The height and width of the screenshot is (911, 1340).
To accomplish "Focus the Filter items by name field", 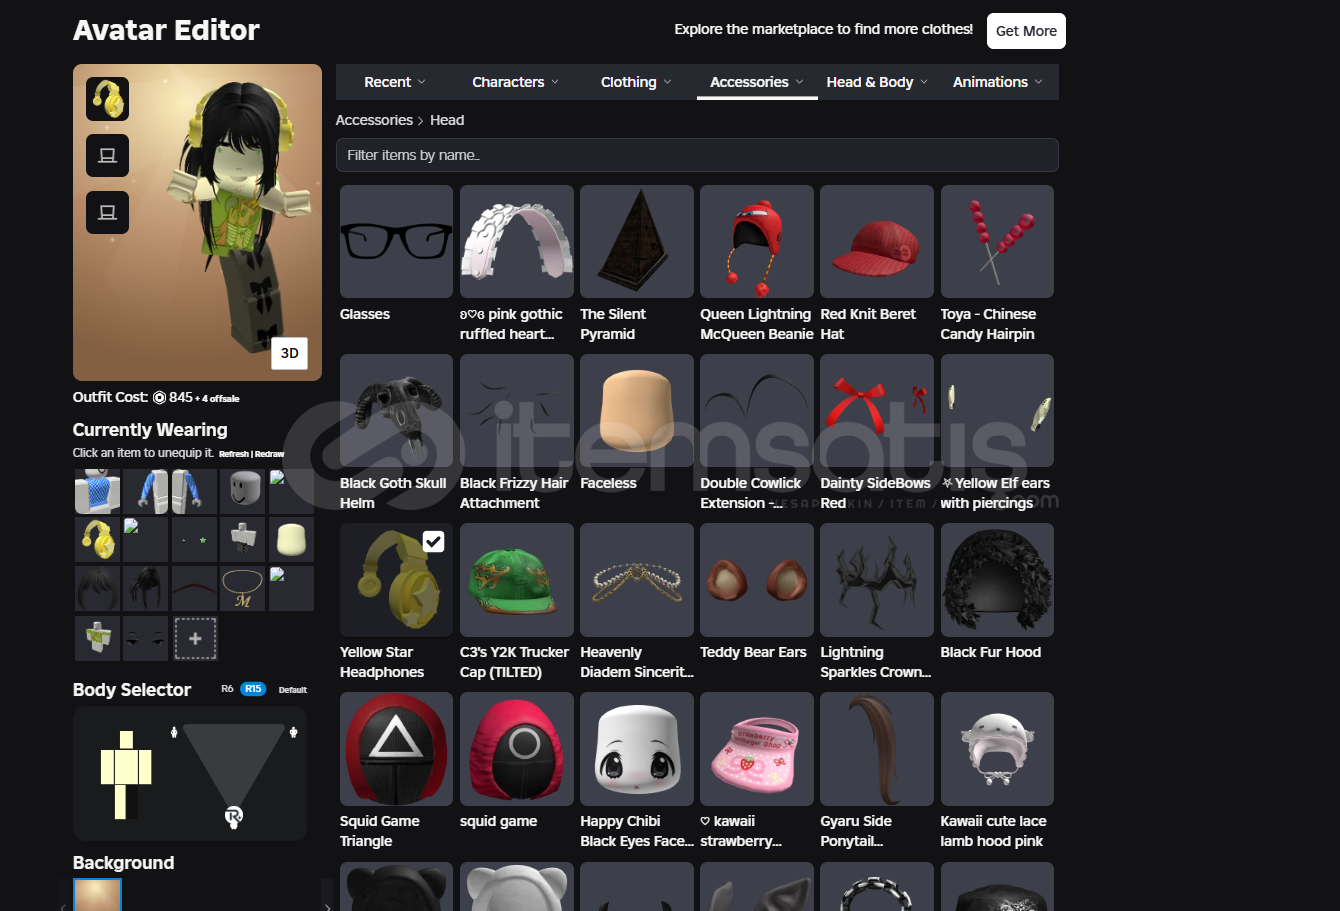I will pyautogui.click(x=697, y=155).
